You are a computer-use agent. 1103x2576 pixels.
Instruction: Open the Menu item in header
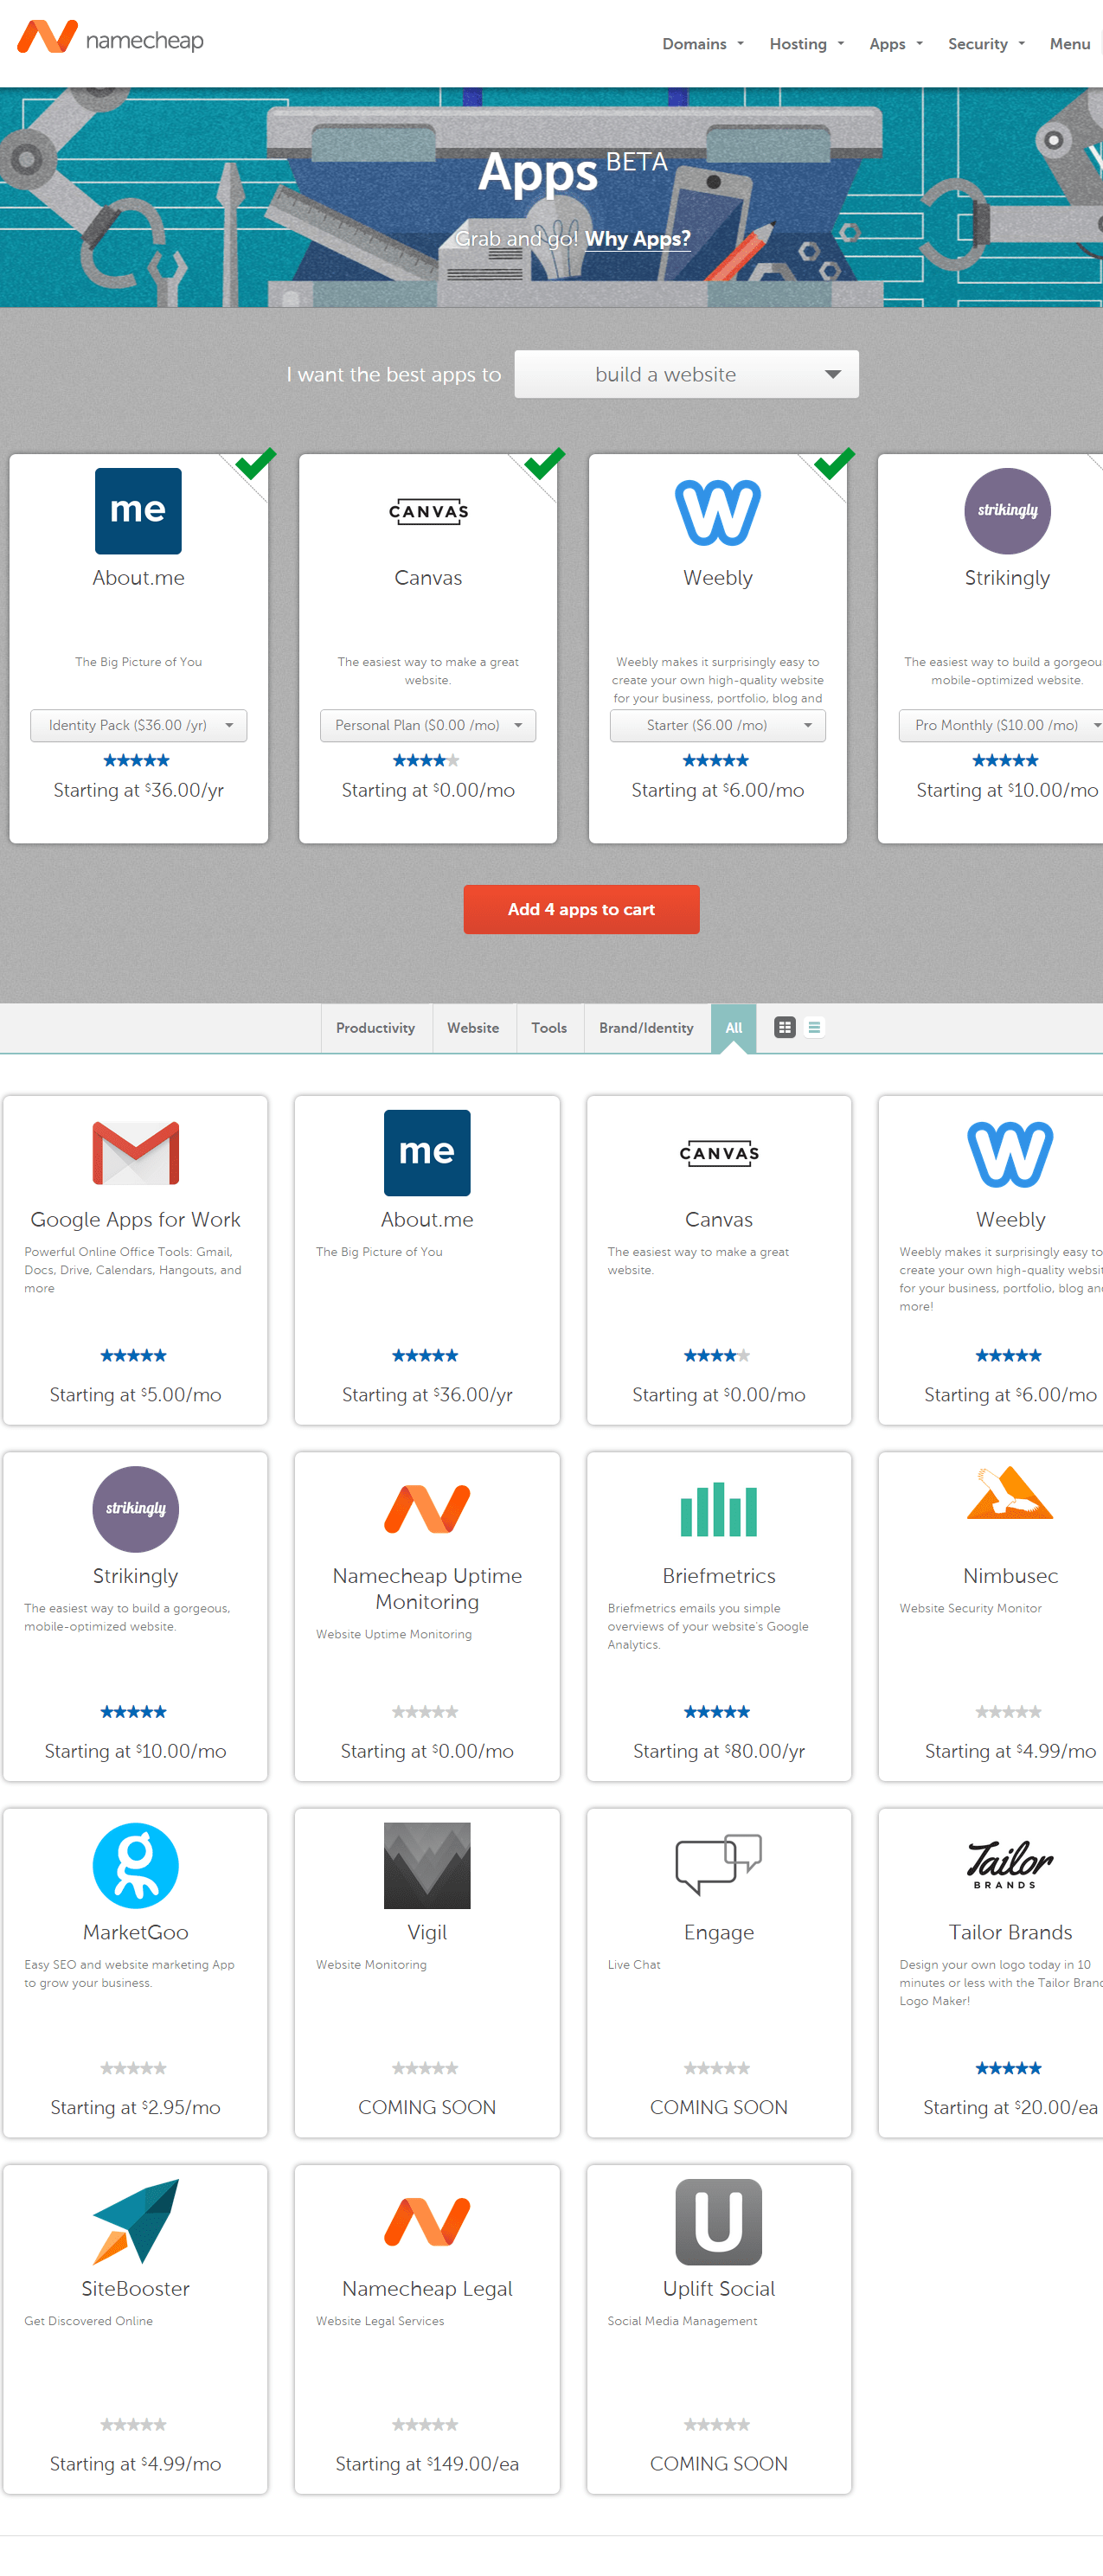(1070, 44)
